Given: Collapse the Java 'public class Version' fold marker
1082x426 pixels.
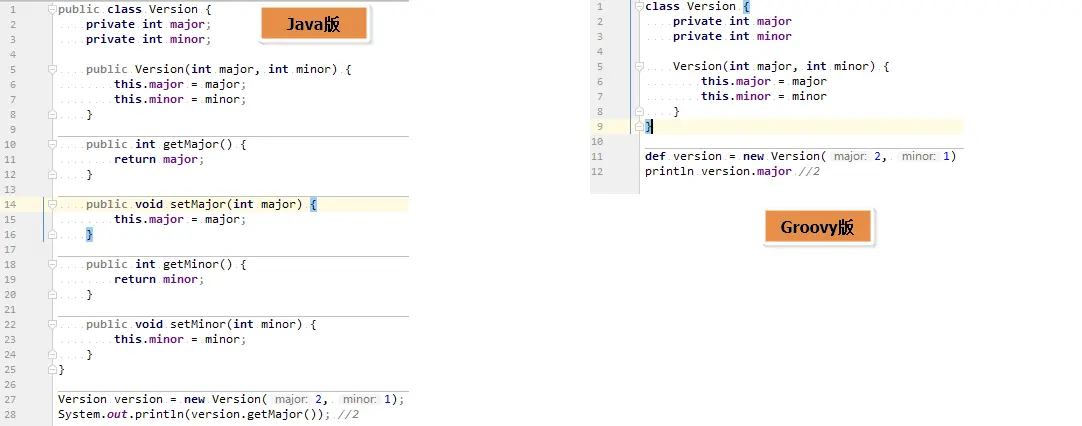Looking at the screenshot, I should [x=52, y=10].
